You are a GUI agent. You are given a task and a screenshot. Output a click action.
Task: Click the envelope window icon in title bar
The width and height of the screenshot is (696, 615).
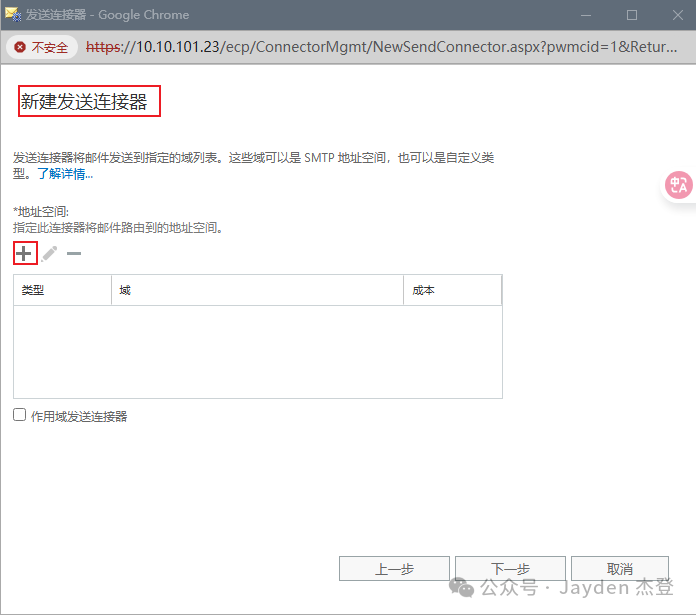pyautogui.click(x=13, y=15)
